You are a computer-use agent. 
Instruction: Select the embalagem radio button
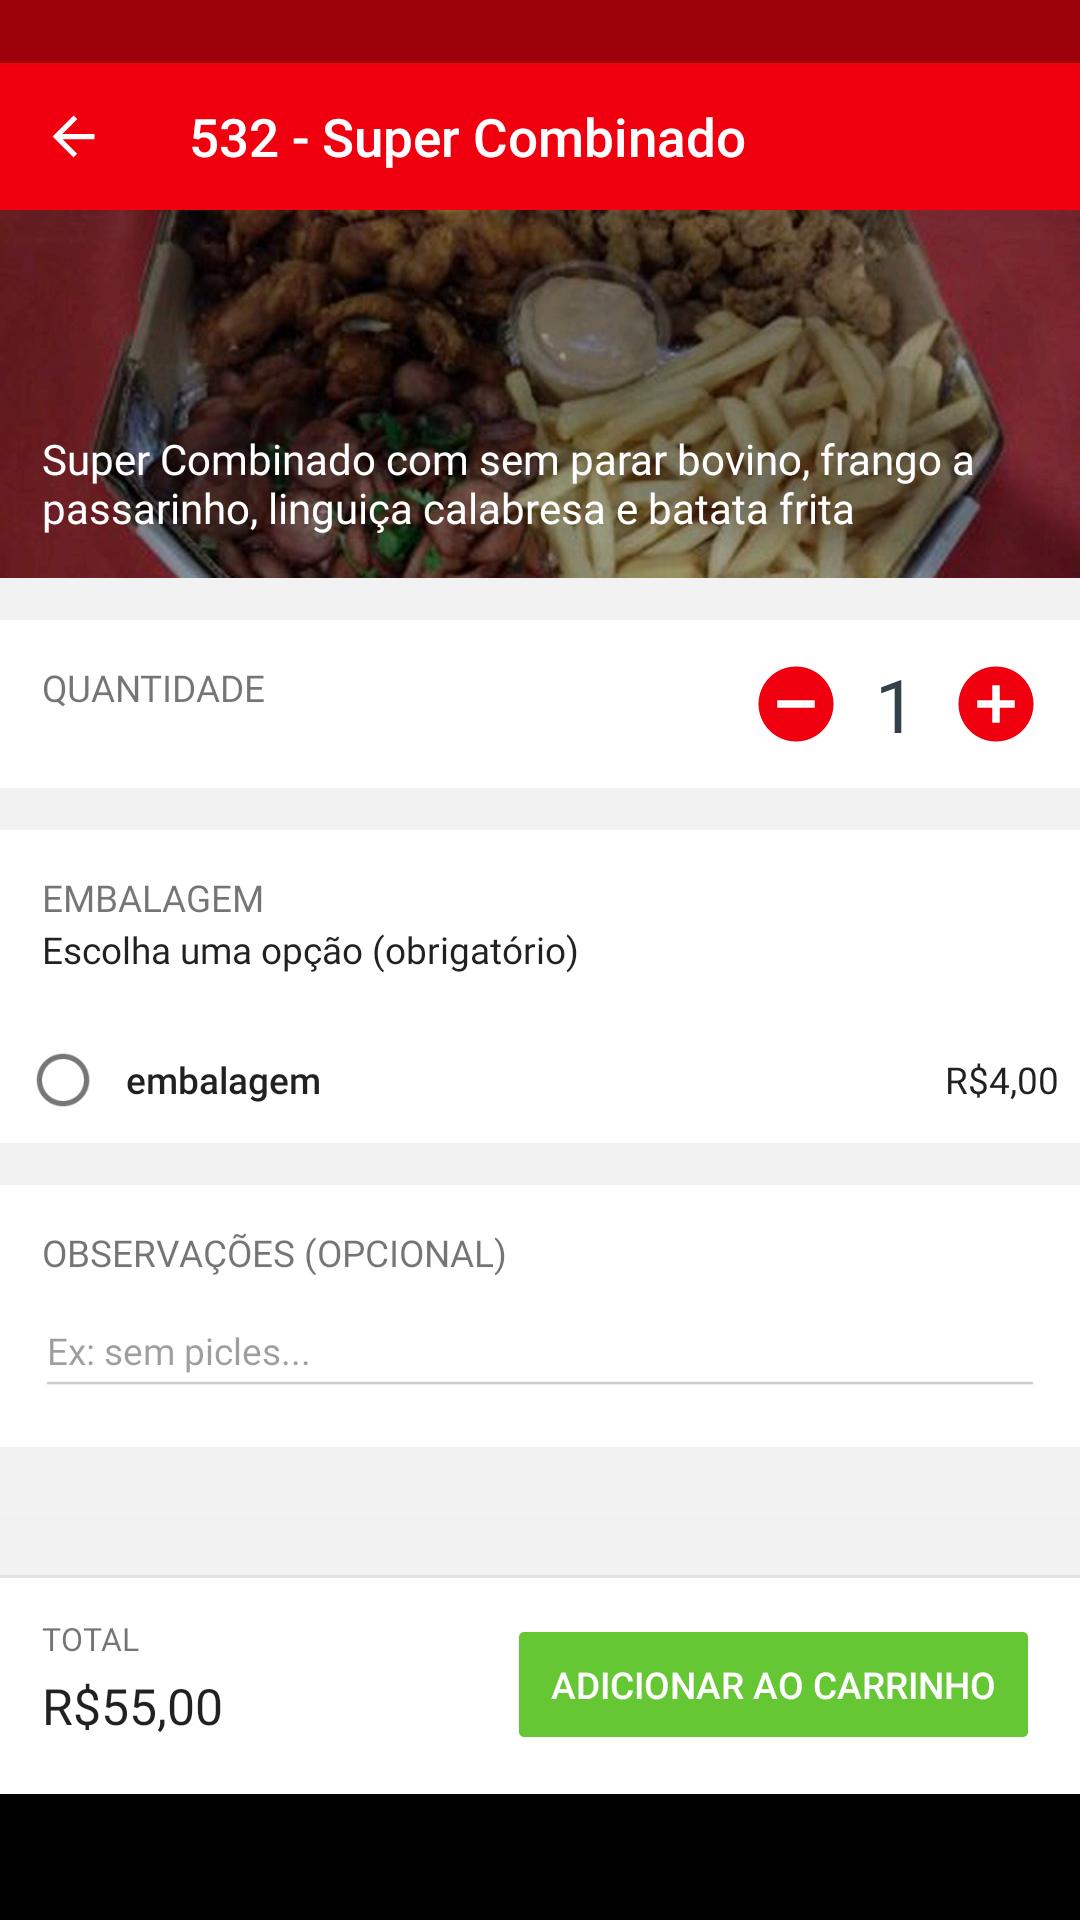(63, 1080)
